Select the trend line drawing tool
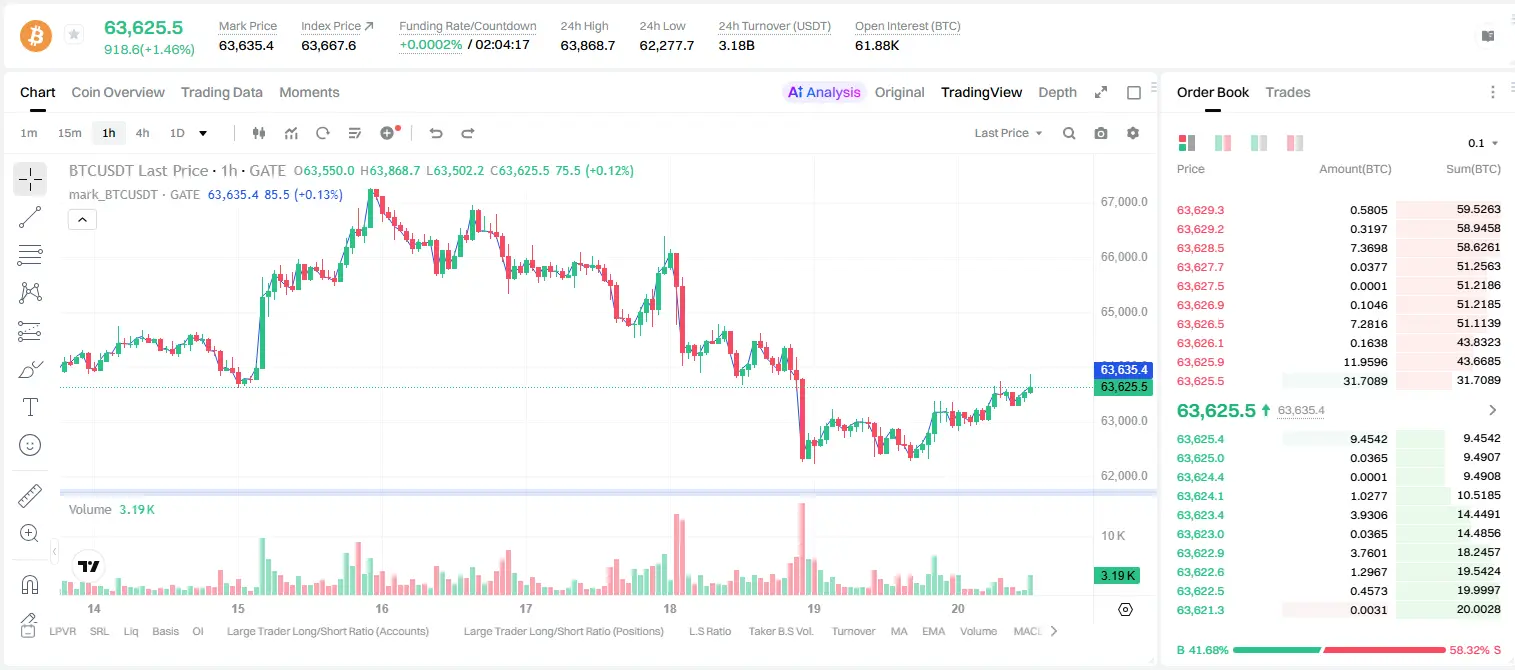This screenshot has height=670, width=1515. pos(30,217)
